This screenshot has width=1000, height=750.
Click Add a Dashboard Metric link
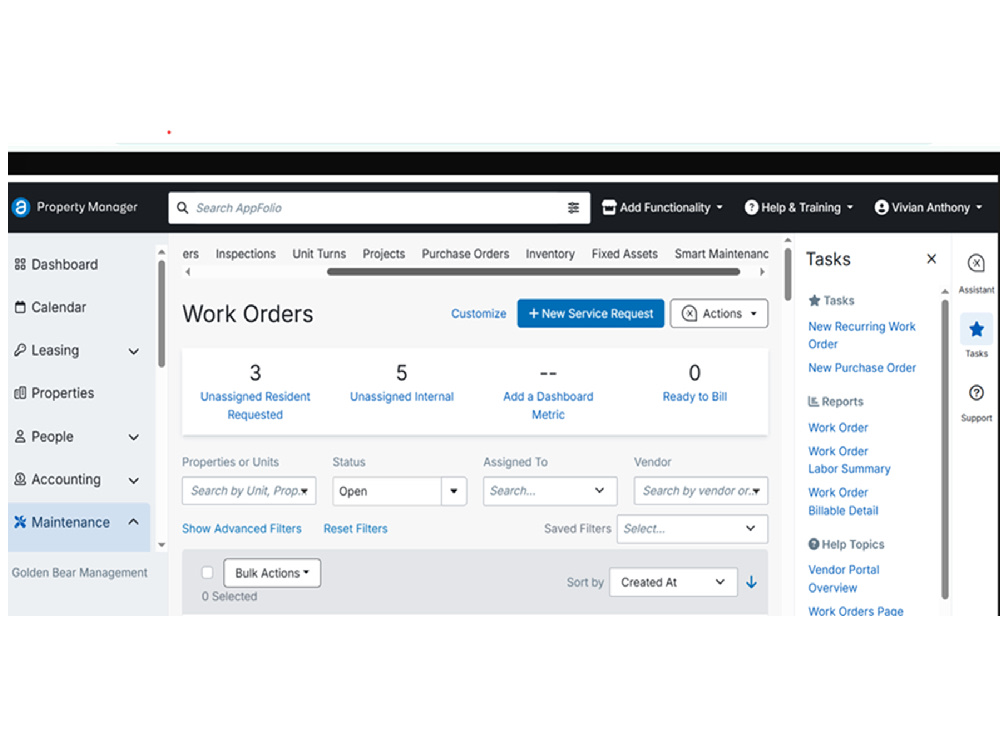548,406
